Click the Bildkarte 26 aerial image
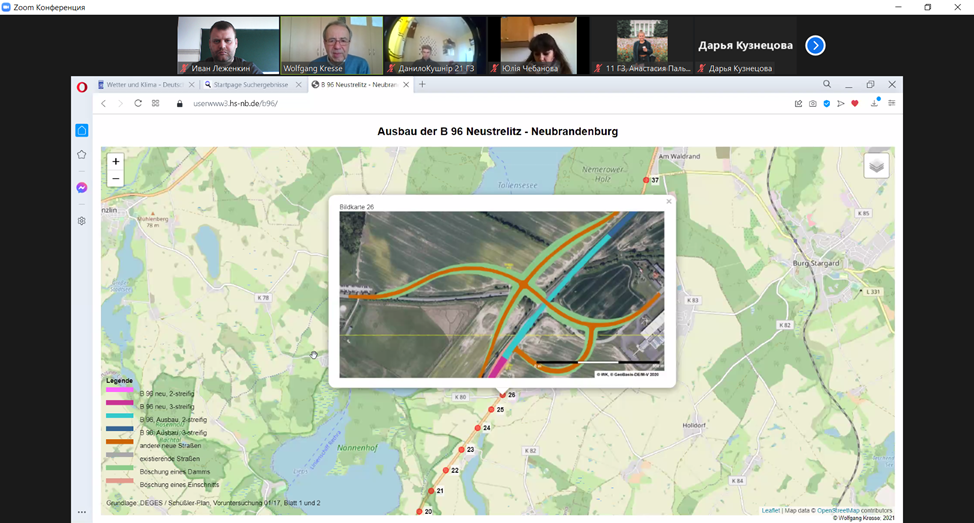Screen dimensions: 974x523 tap(501, 294)
